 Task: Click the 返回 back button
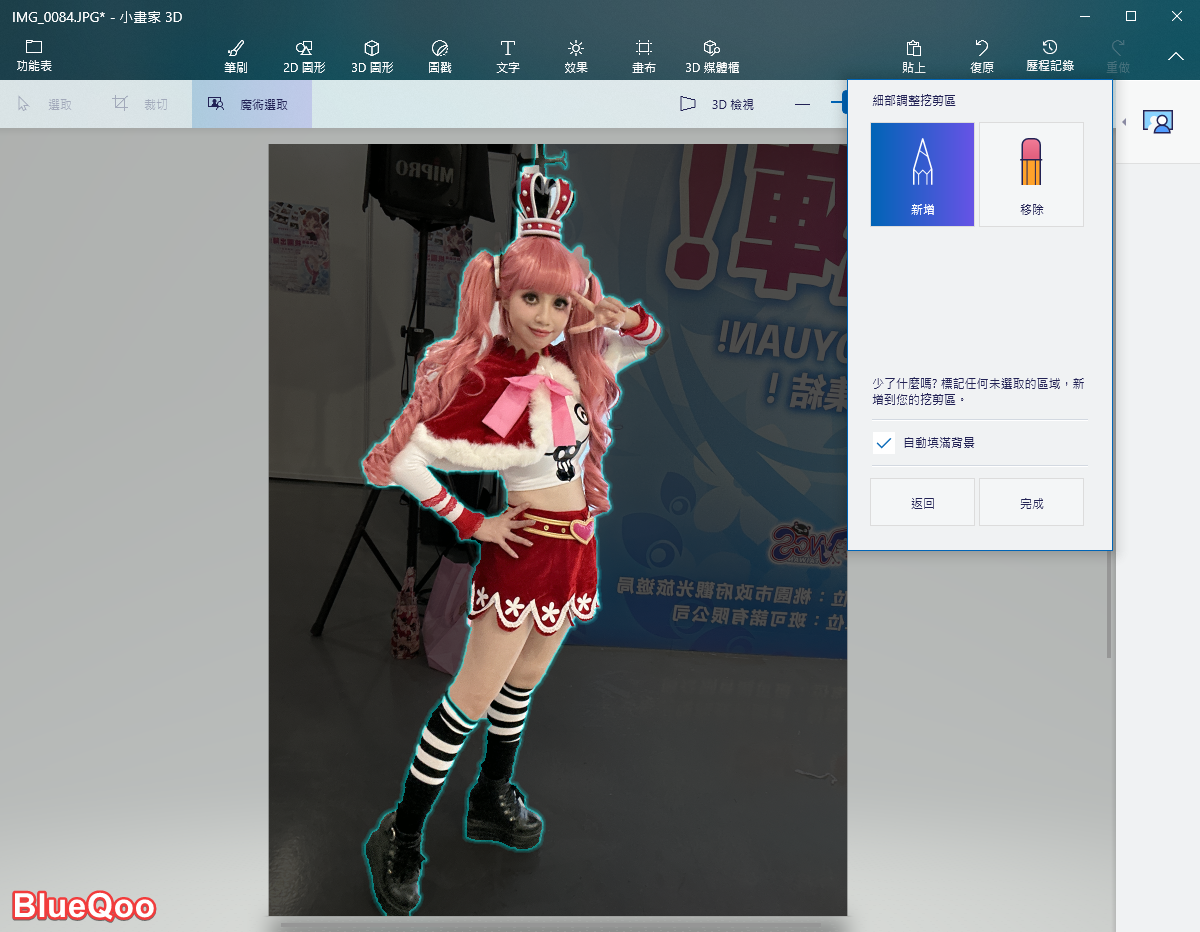[x=922, y=503]
